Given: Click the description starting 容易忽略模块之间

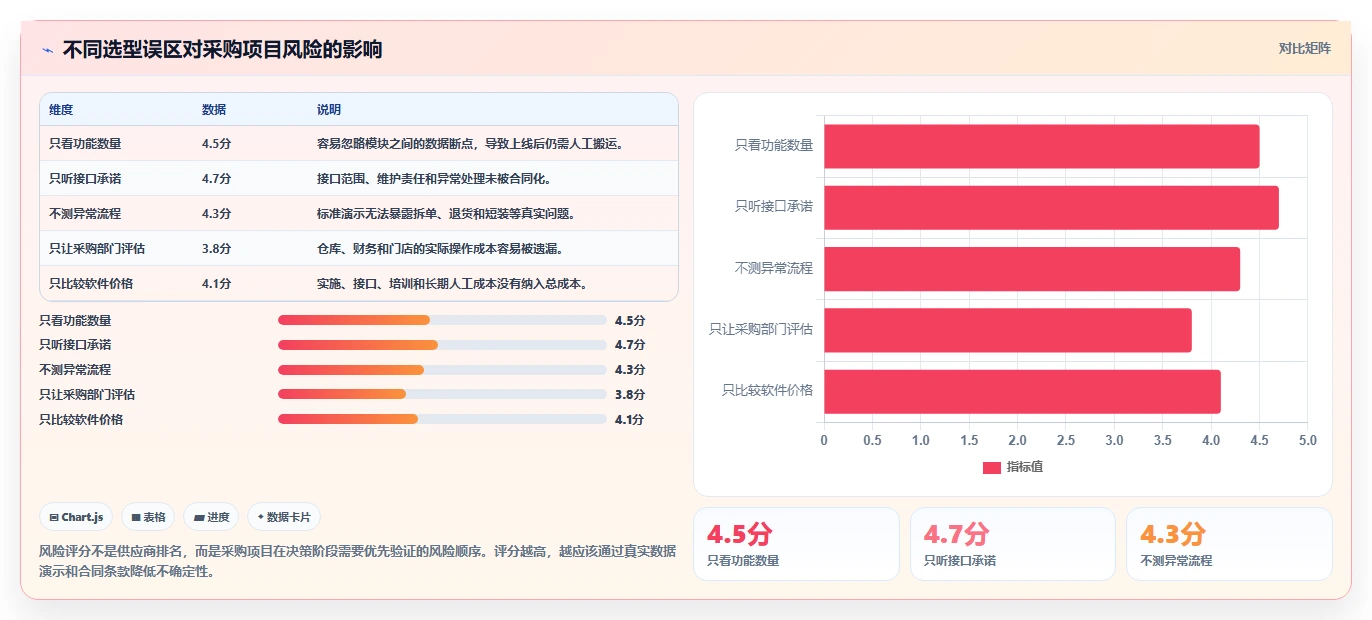Looking at the screenshot, I should tap(471, 144).
